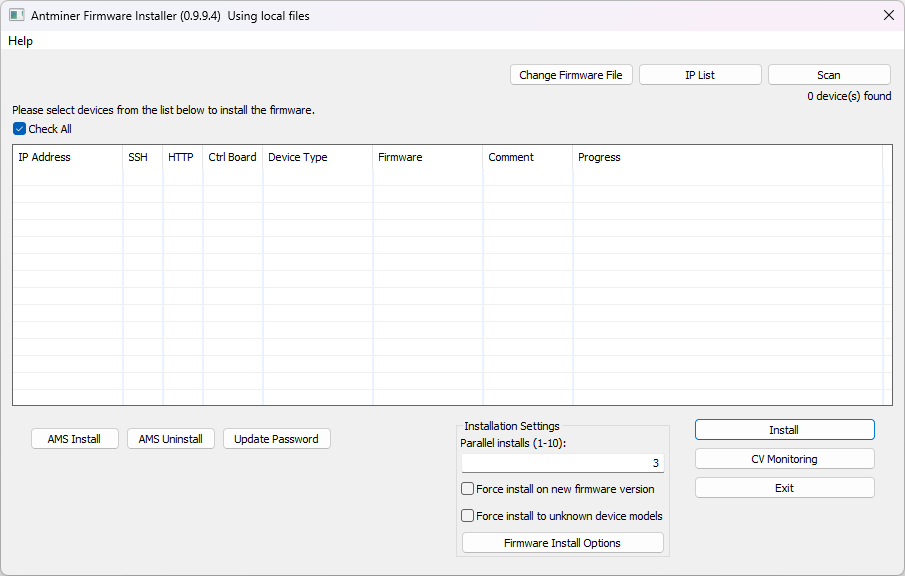Click the Comment column header
905x576 pixels.
click(528, 157)
